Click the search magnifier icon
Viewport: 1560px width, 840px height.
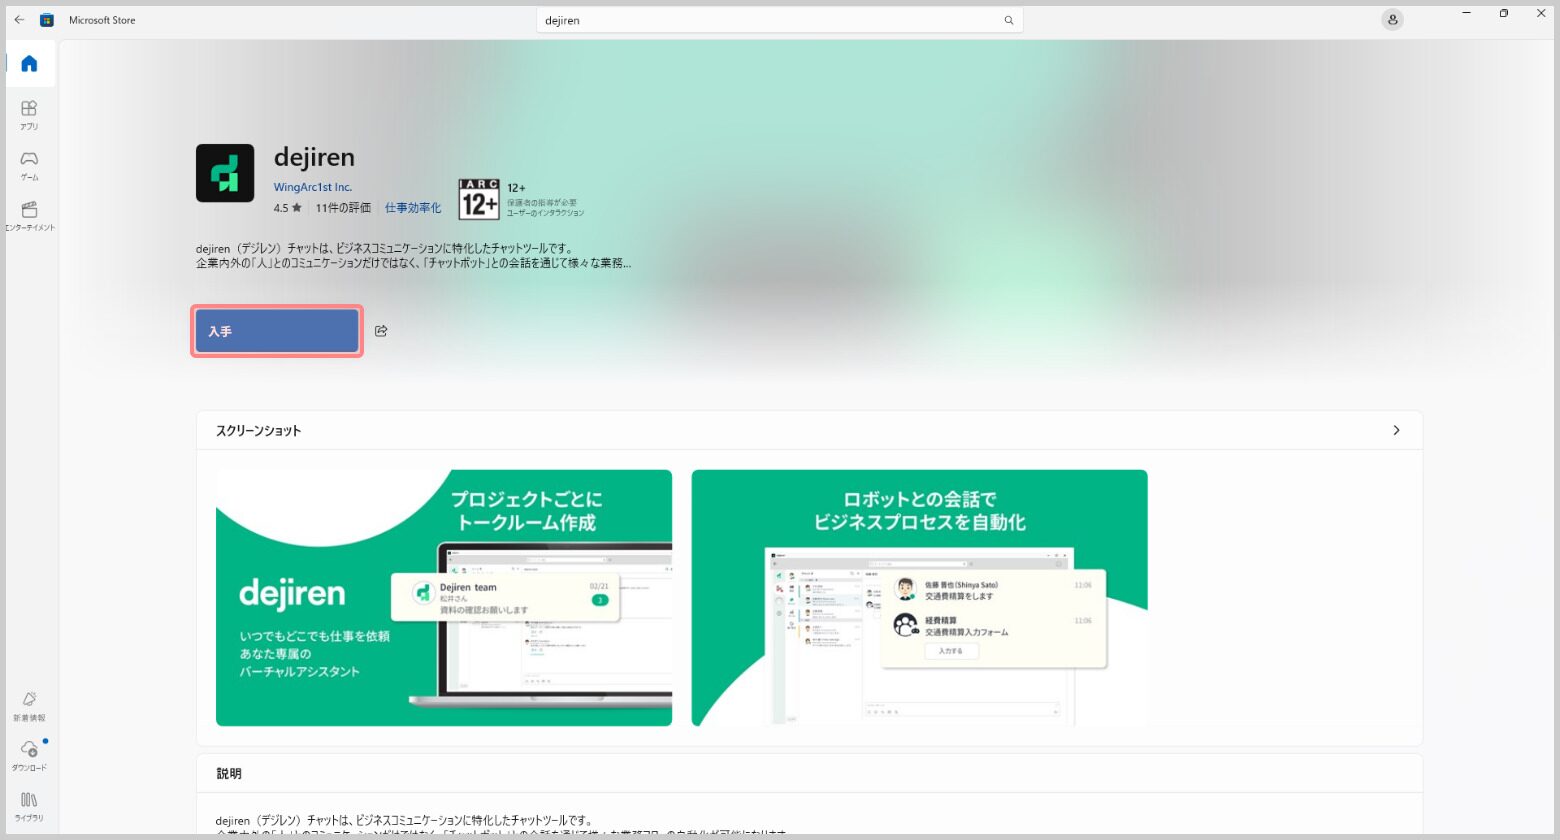(1009, 20)
